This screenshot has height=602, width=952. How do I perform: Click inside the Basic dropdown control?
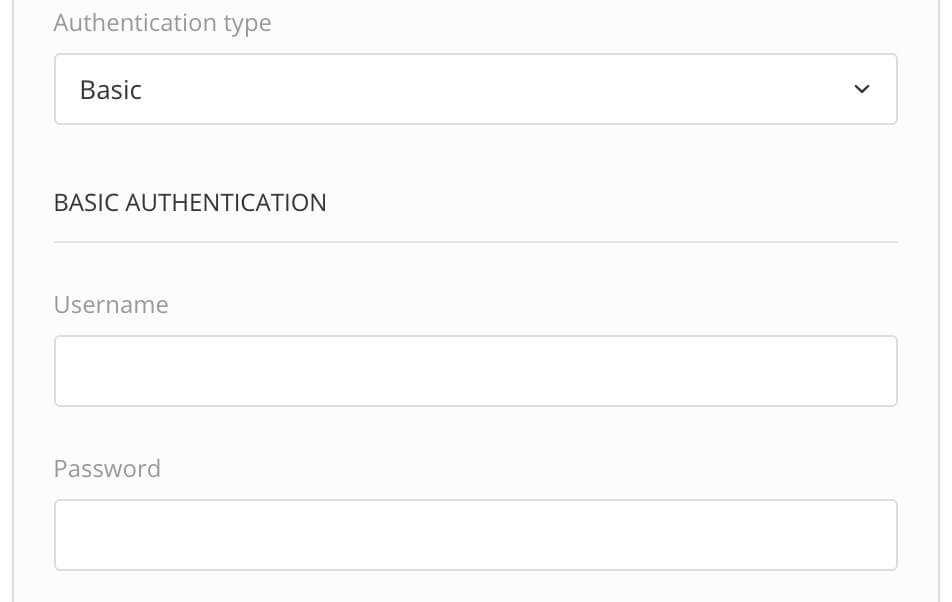click(400, 89)
